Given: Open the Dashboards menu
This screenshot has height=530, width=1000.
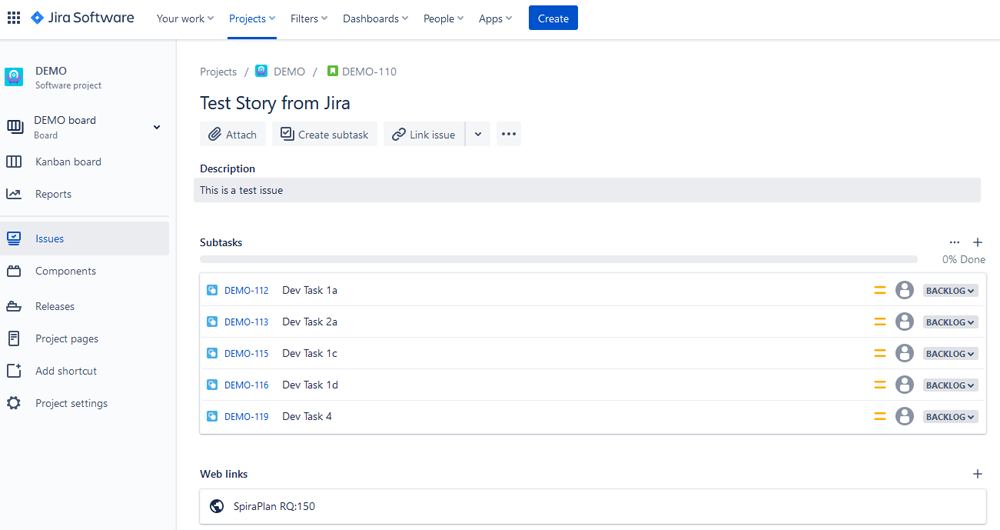Looking at the screenshot, I should [x=375, y=18].
